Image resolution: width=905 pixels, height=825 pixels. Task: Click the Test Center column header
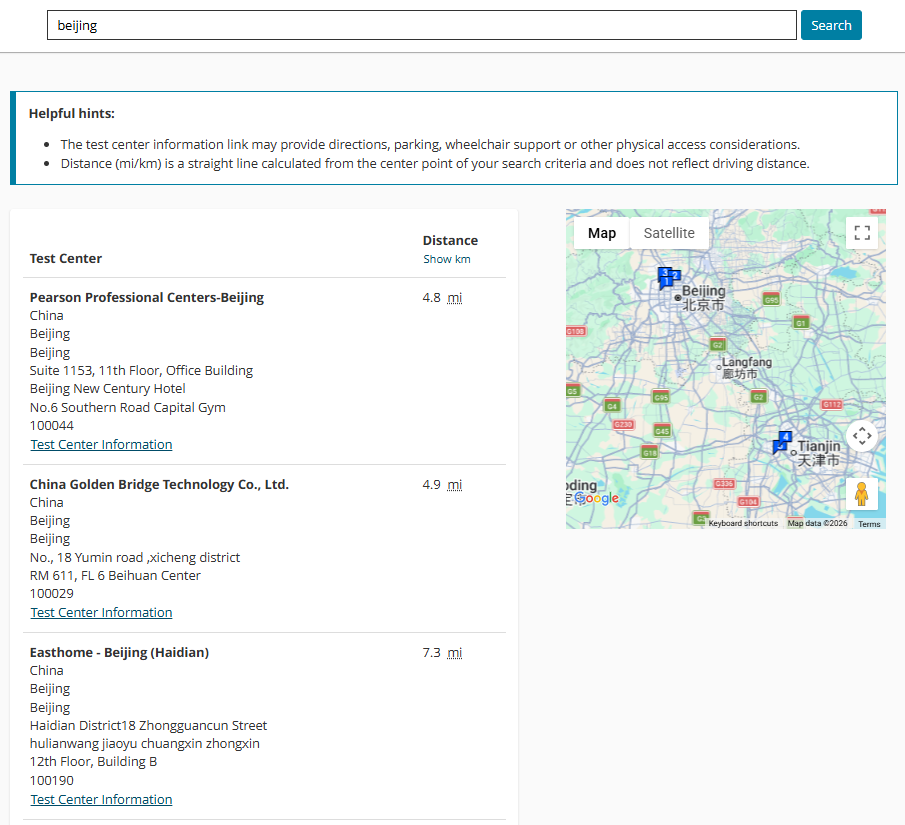tap(66, 259)
